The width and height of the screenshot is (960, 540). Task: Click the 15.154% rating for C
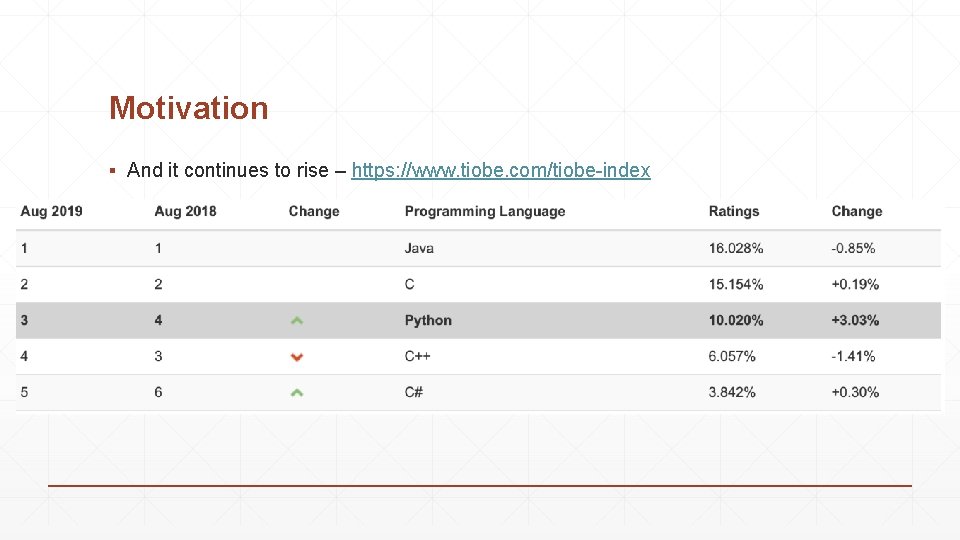736,285
